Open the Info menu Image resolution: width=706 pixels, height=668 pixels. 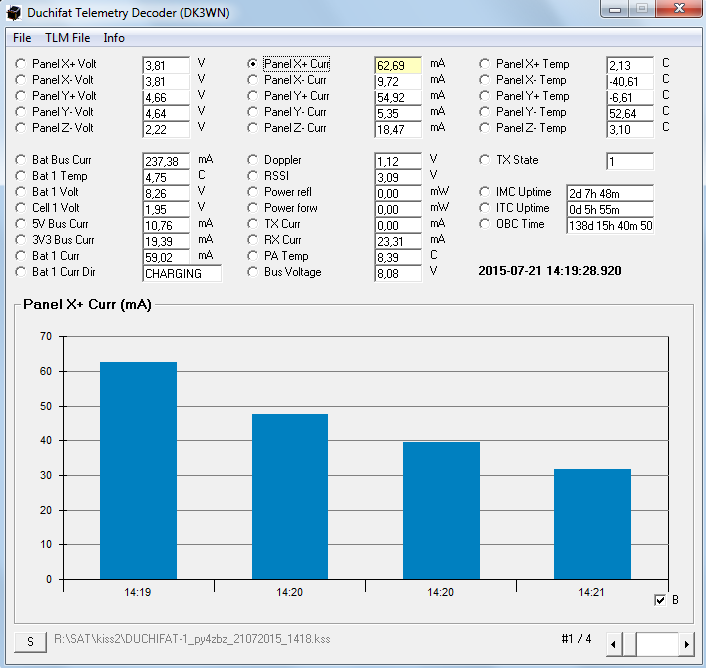pyautogui.click(x=114, y=38)
